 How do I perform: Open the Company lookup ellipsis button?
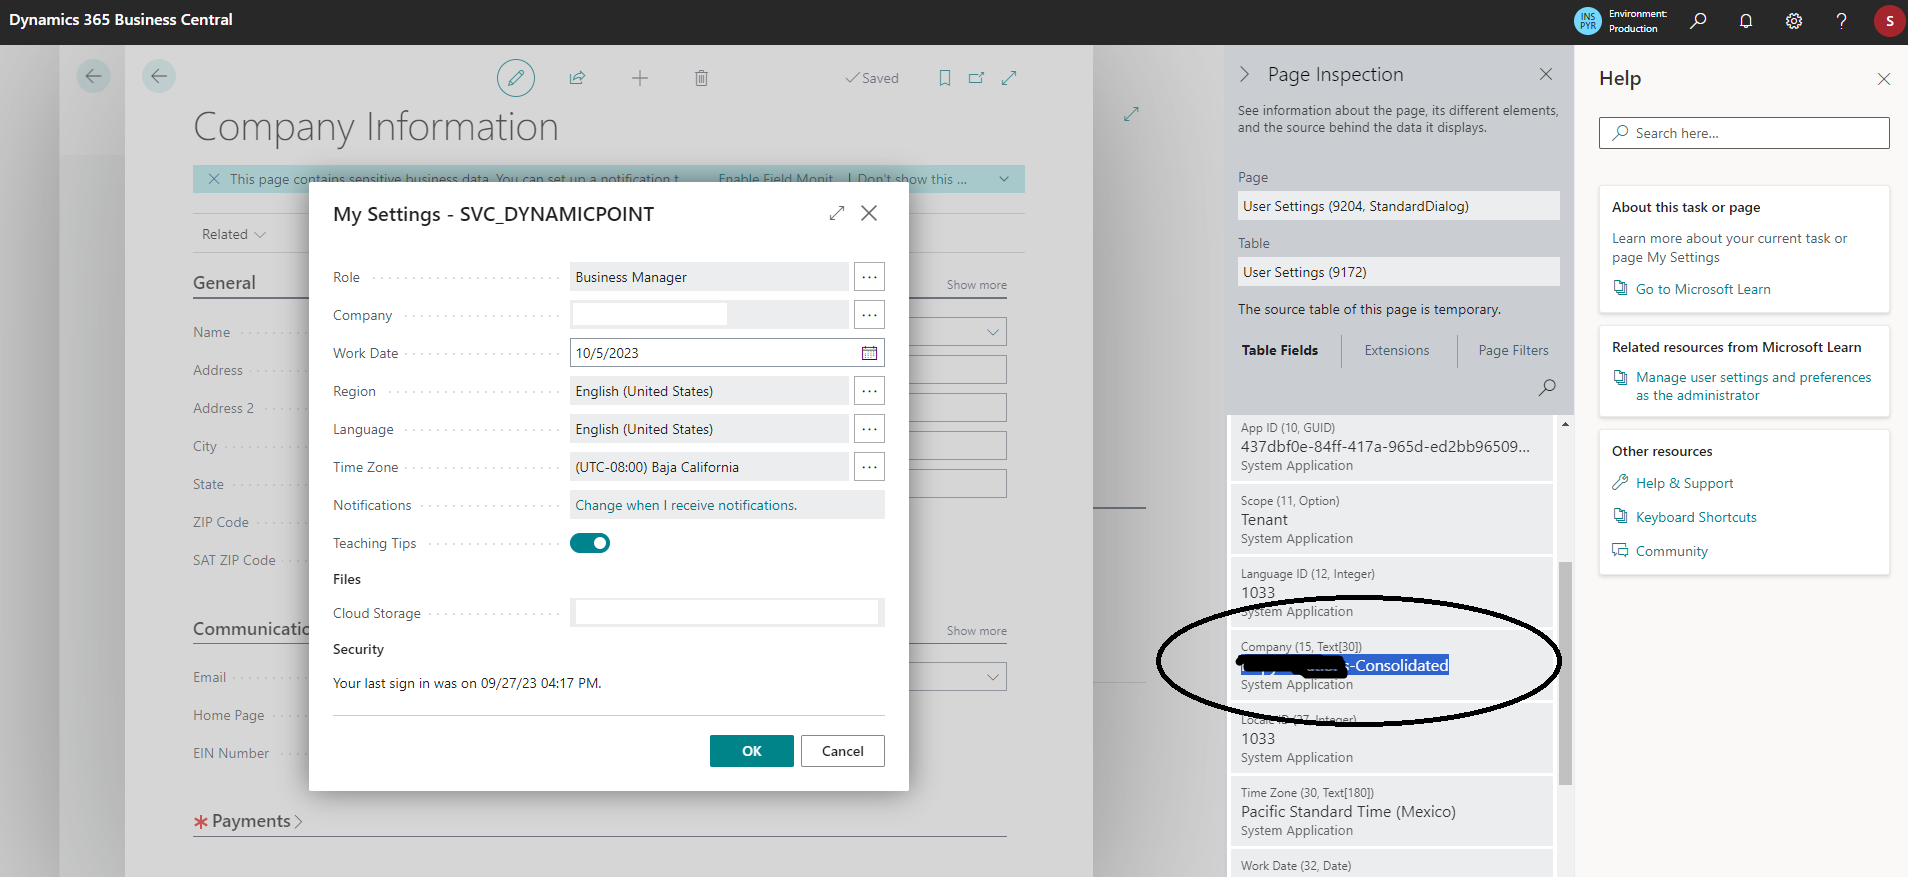(x=869, y=315)
